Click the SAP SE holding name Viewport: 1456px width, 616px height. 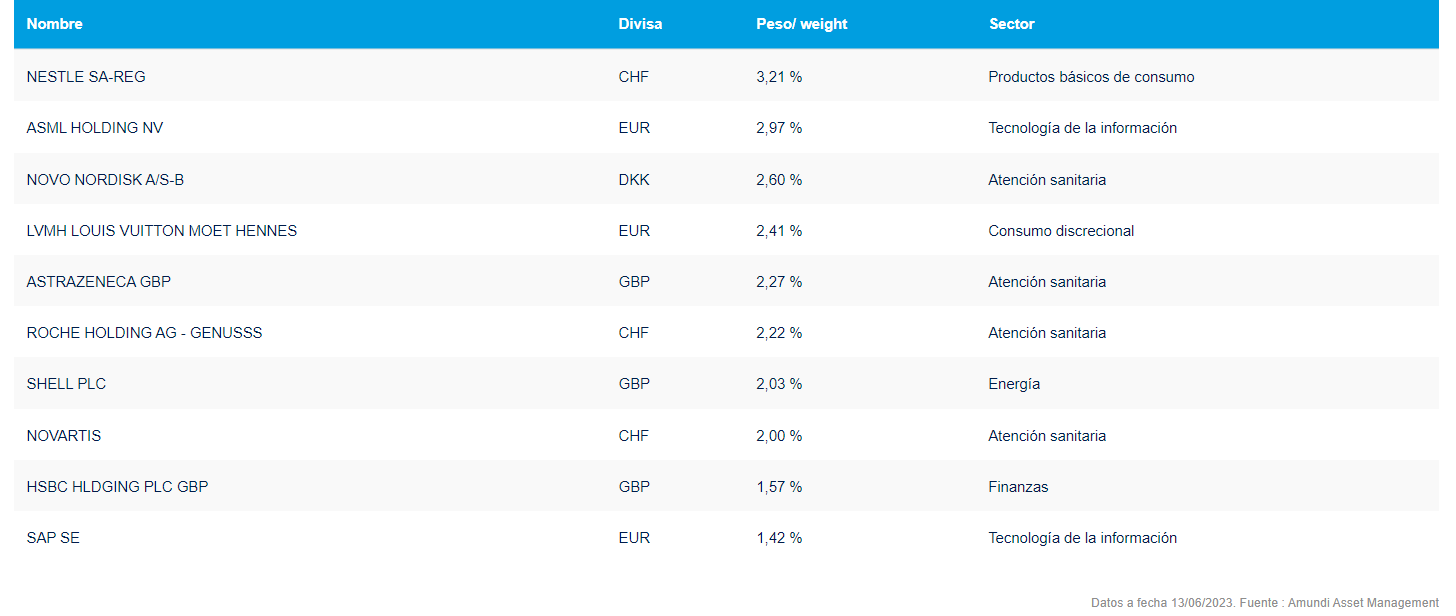tap(53, 538)
